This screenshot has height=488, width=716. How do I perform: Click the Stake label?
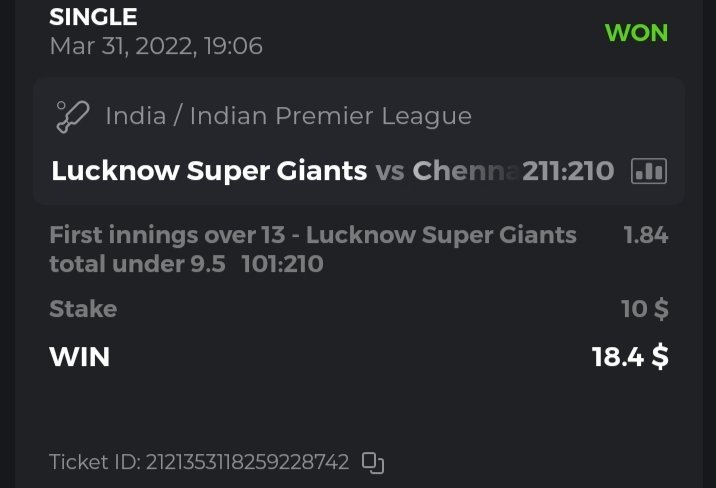tap(83, 309)
